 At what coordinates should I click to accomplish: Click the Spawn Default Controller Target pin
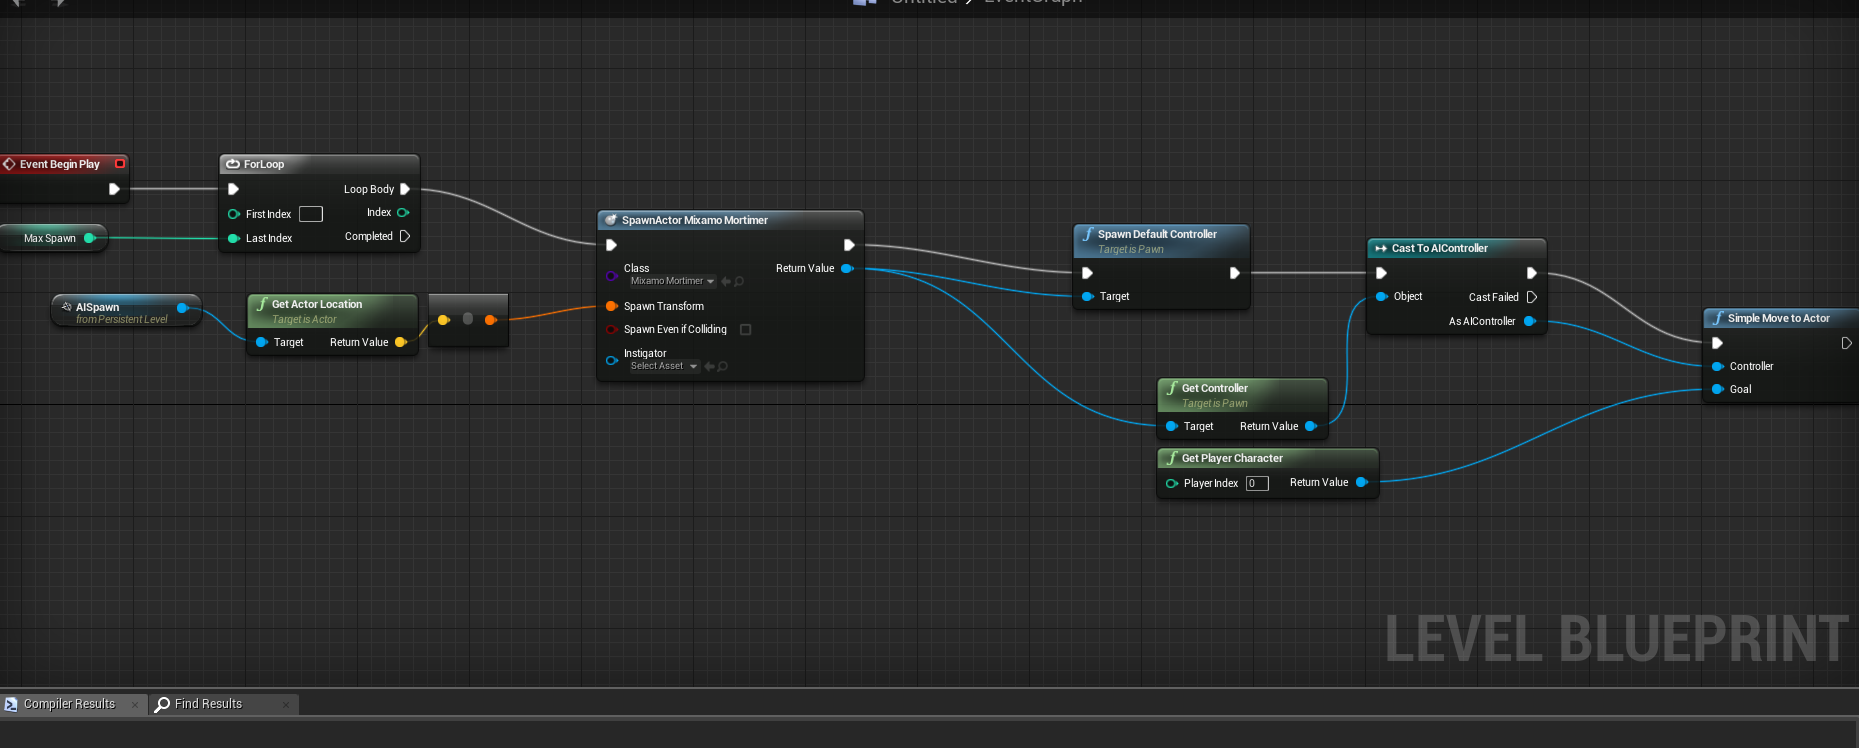point(1087,296)
